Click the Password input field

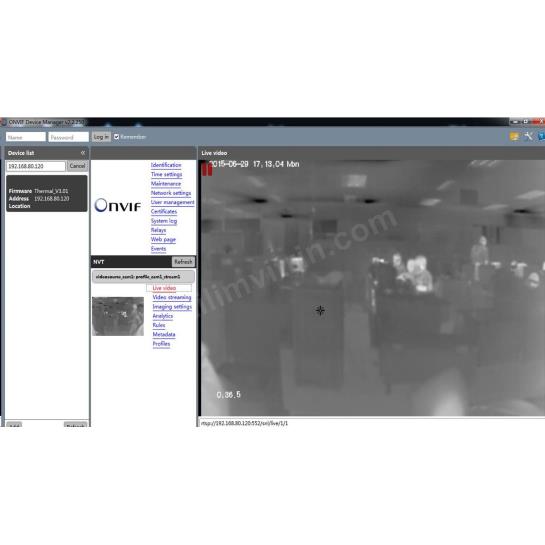(68, 137)
